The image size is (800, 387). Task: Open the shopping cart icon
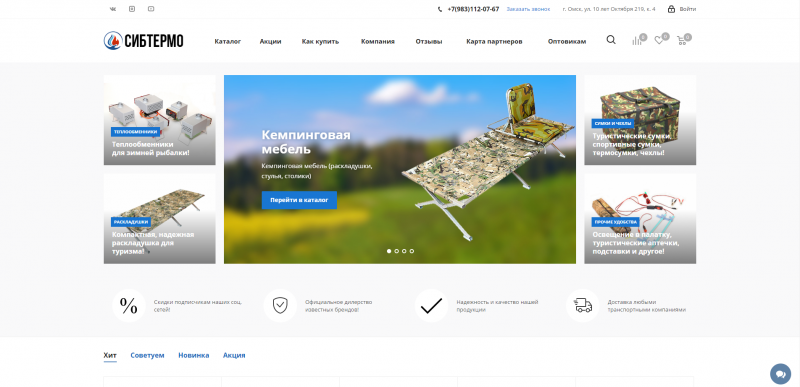(682, 41)
